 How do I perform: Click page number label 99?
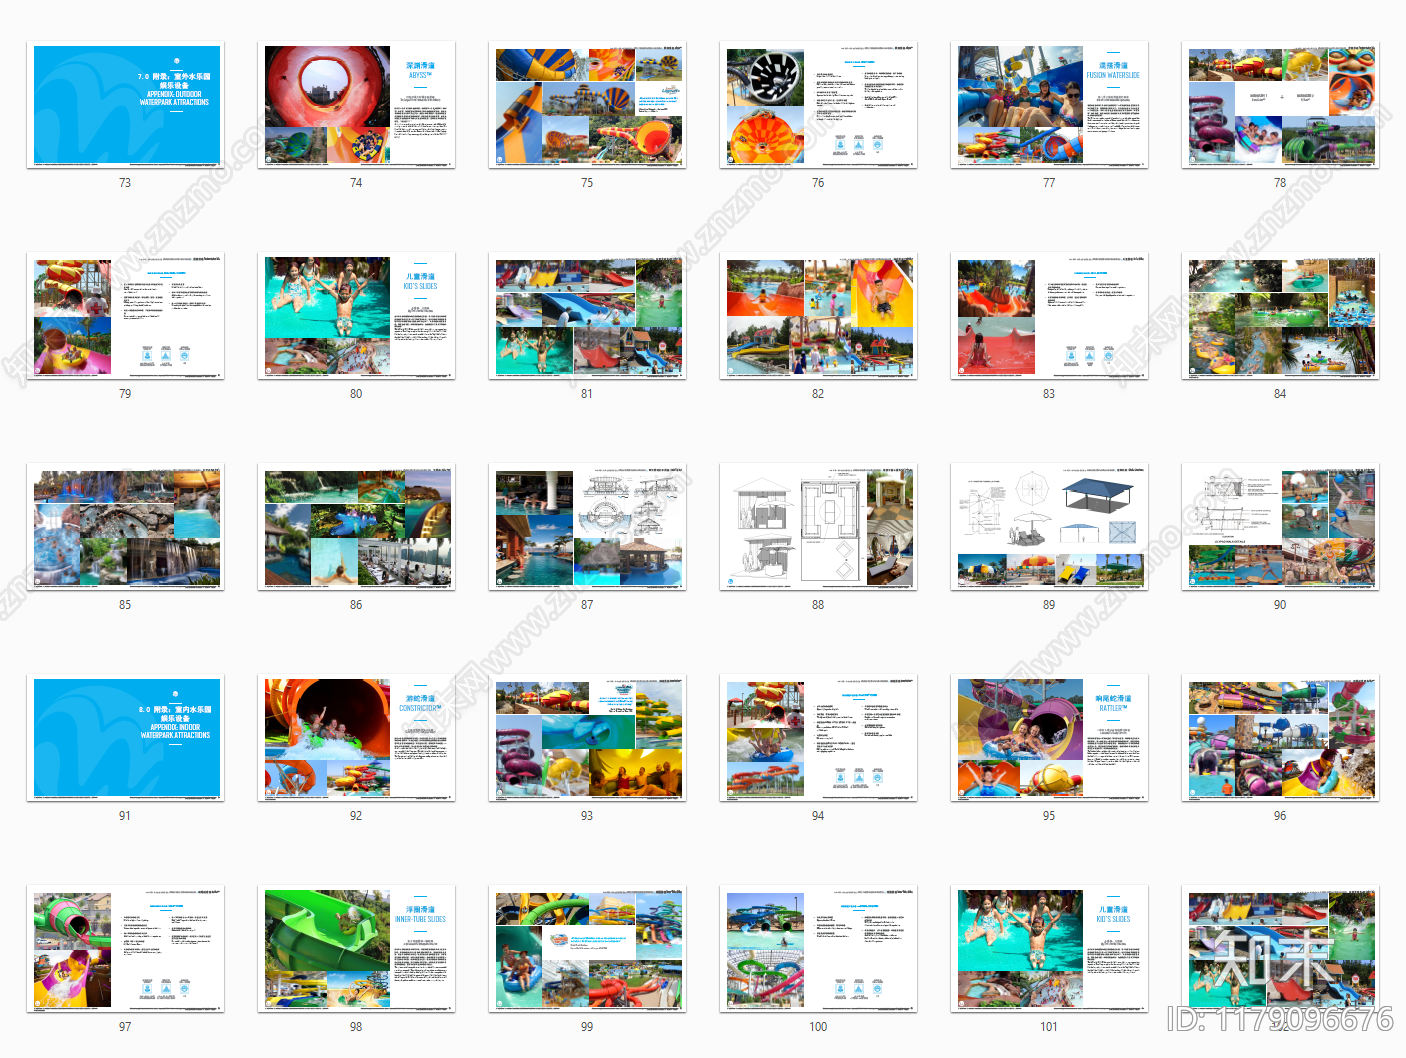tap(587, 1027)
